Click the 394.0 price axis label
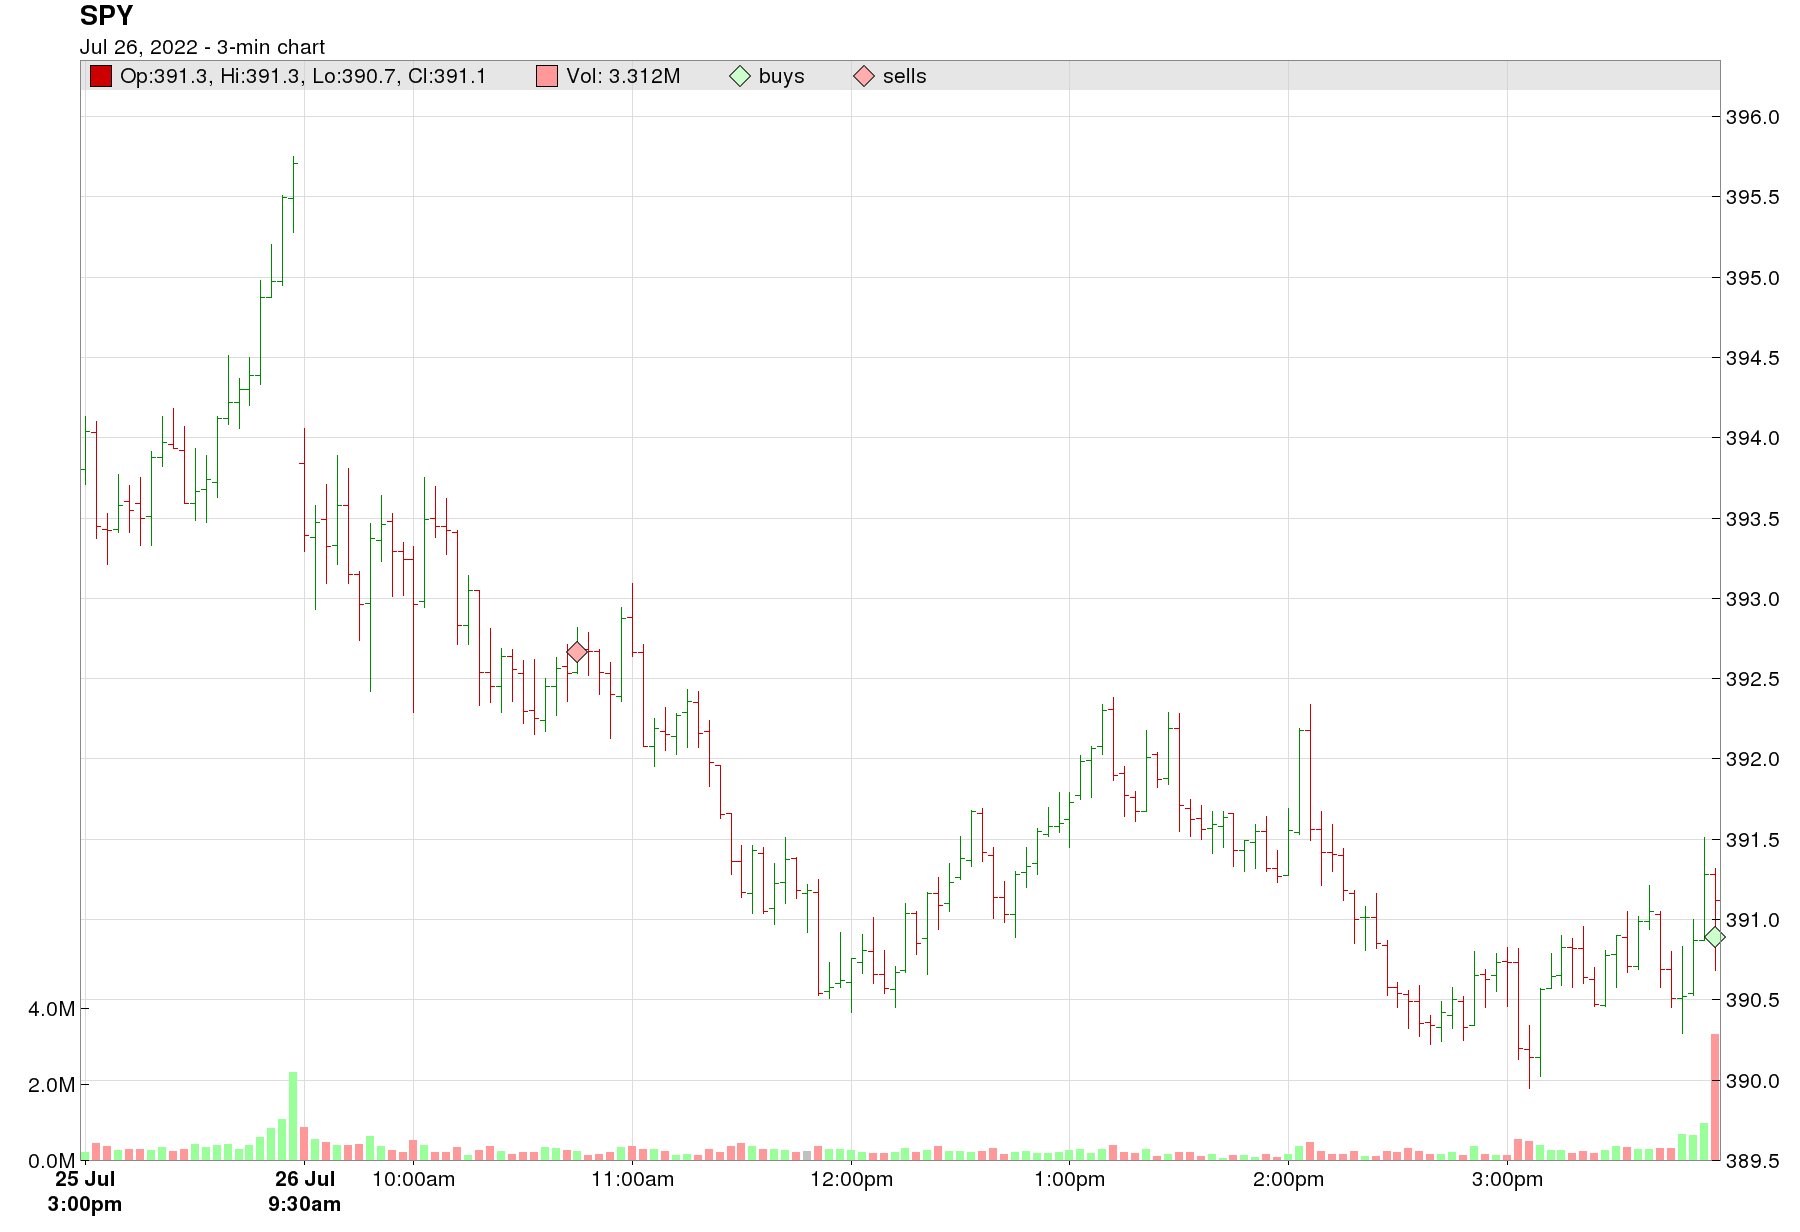 (x=1753, y=438)
